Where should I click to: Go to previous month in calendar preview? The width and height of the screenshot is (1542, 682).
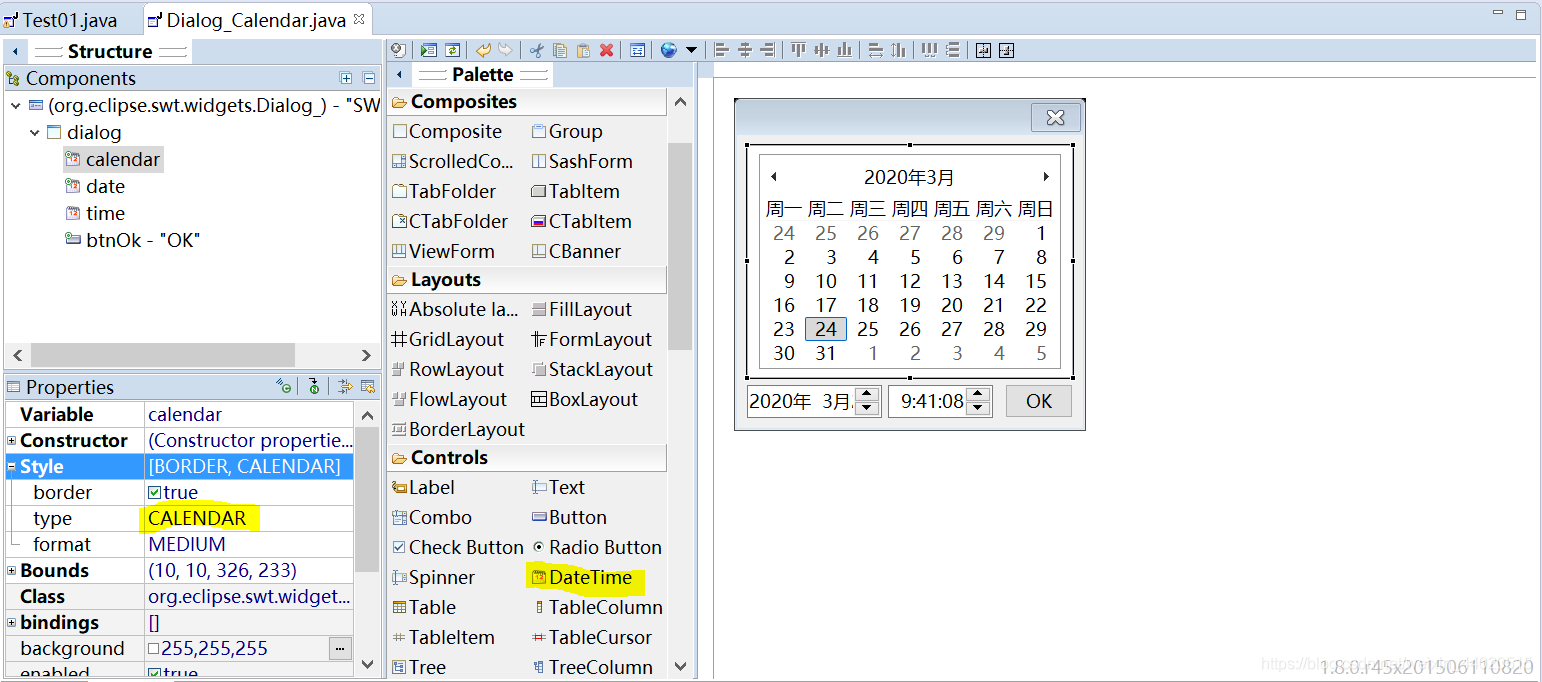(774, 177)
